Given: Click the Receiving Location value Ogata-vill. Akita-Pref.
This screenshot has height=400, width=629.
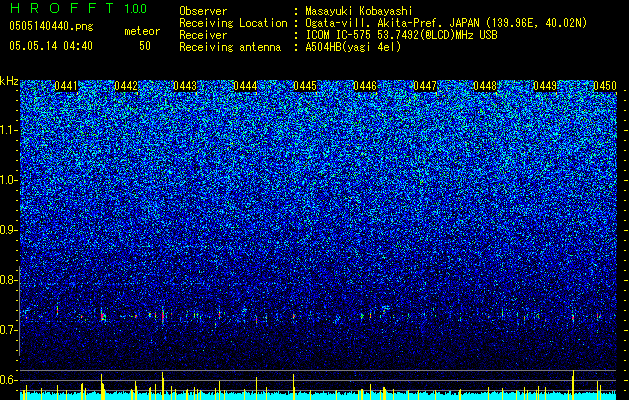Looking at the screenshot, I should click(375, 23).
